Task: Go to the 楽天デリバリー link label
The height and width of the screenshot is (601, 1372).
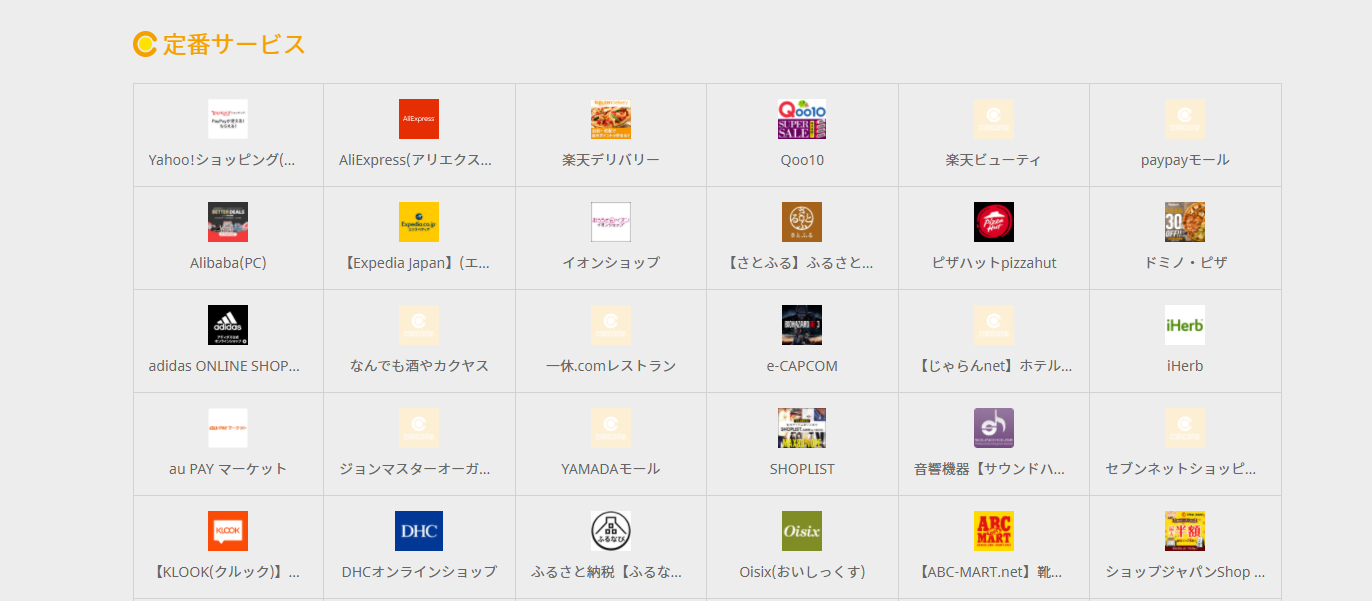Action: pyautogui.click(x=611, y=160)
